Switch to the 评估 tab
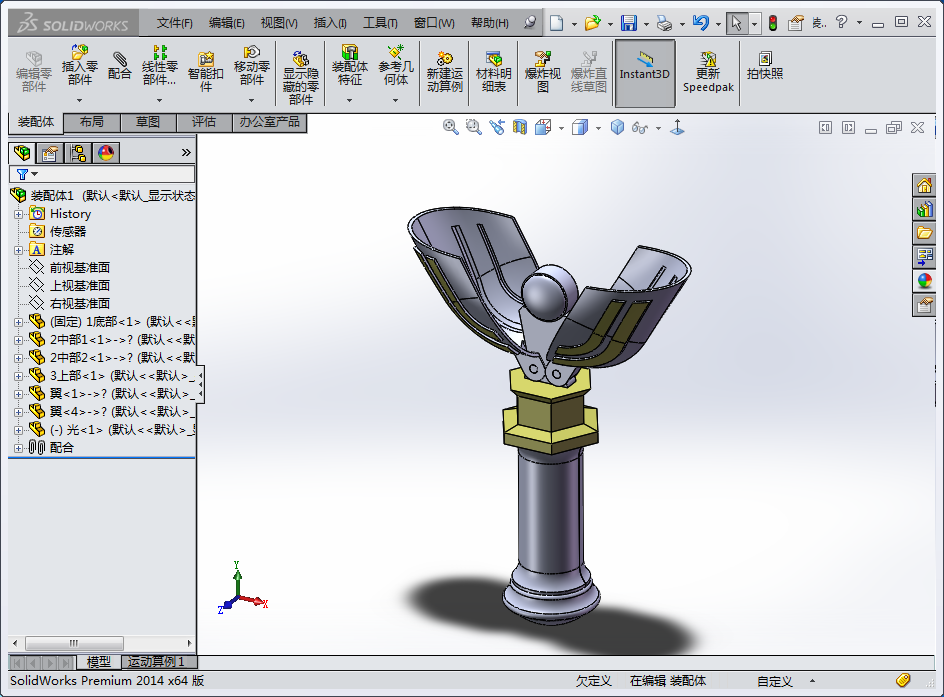Image resolution: width=944 pixels, height=697 pixels. [203, 122]
